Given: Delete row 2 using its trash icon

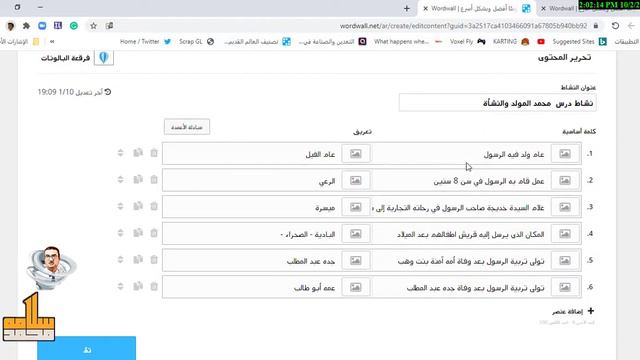Looking at the screenshot, I should (x=154, y=179).
